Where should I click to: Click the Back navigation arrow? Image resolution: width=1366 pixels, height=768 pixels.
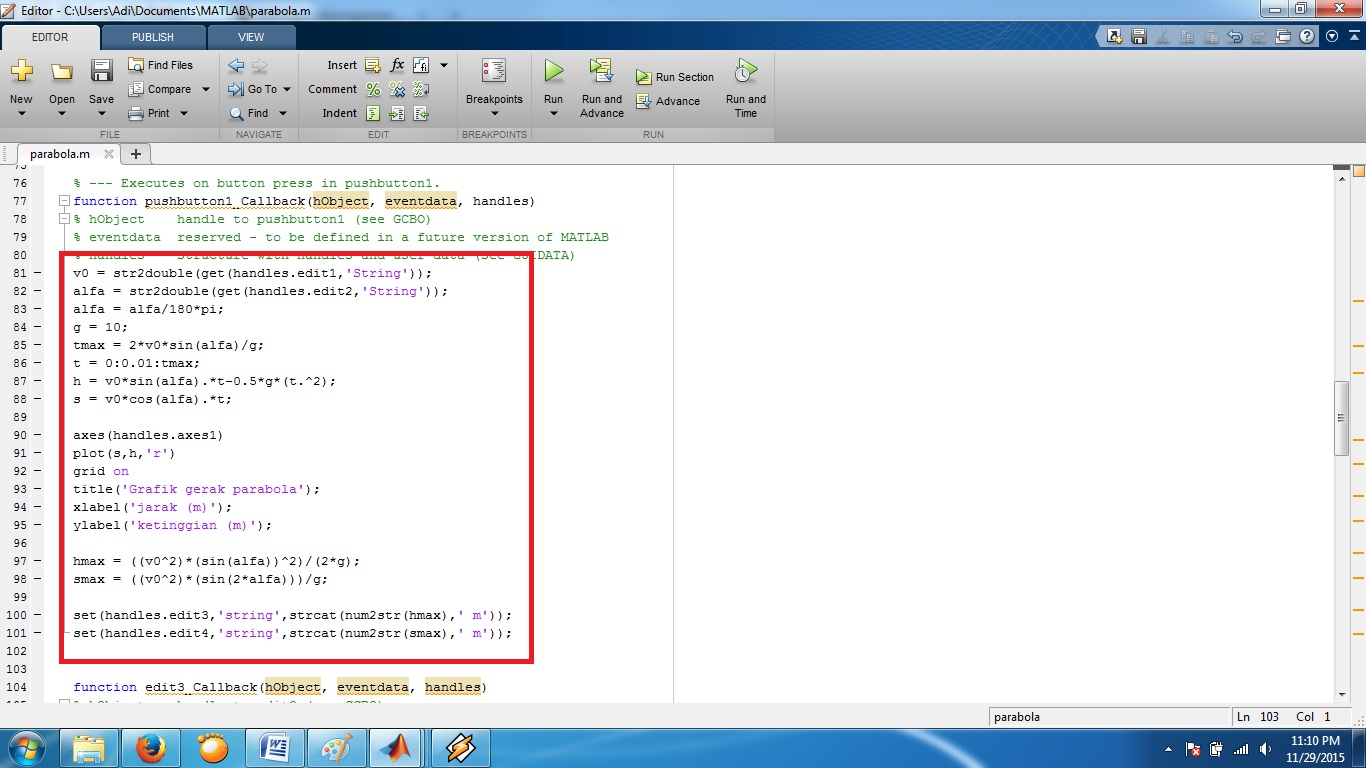[236, 65]
